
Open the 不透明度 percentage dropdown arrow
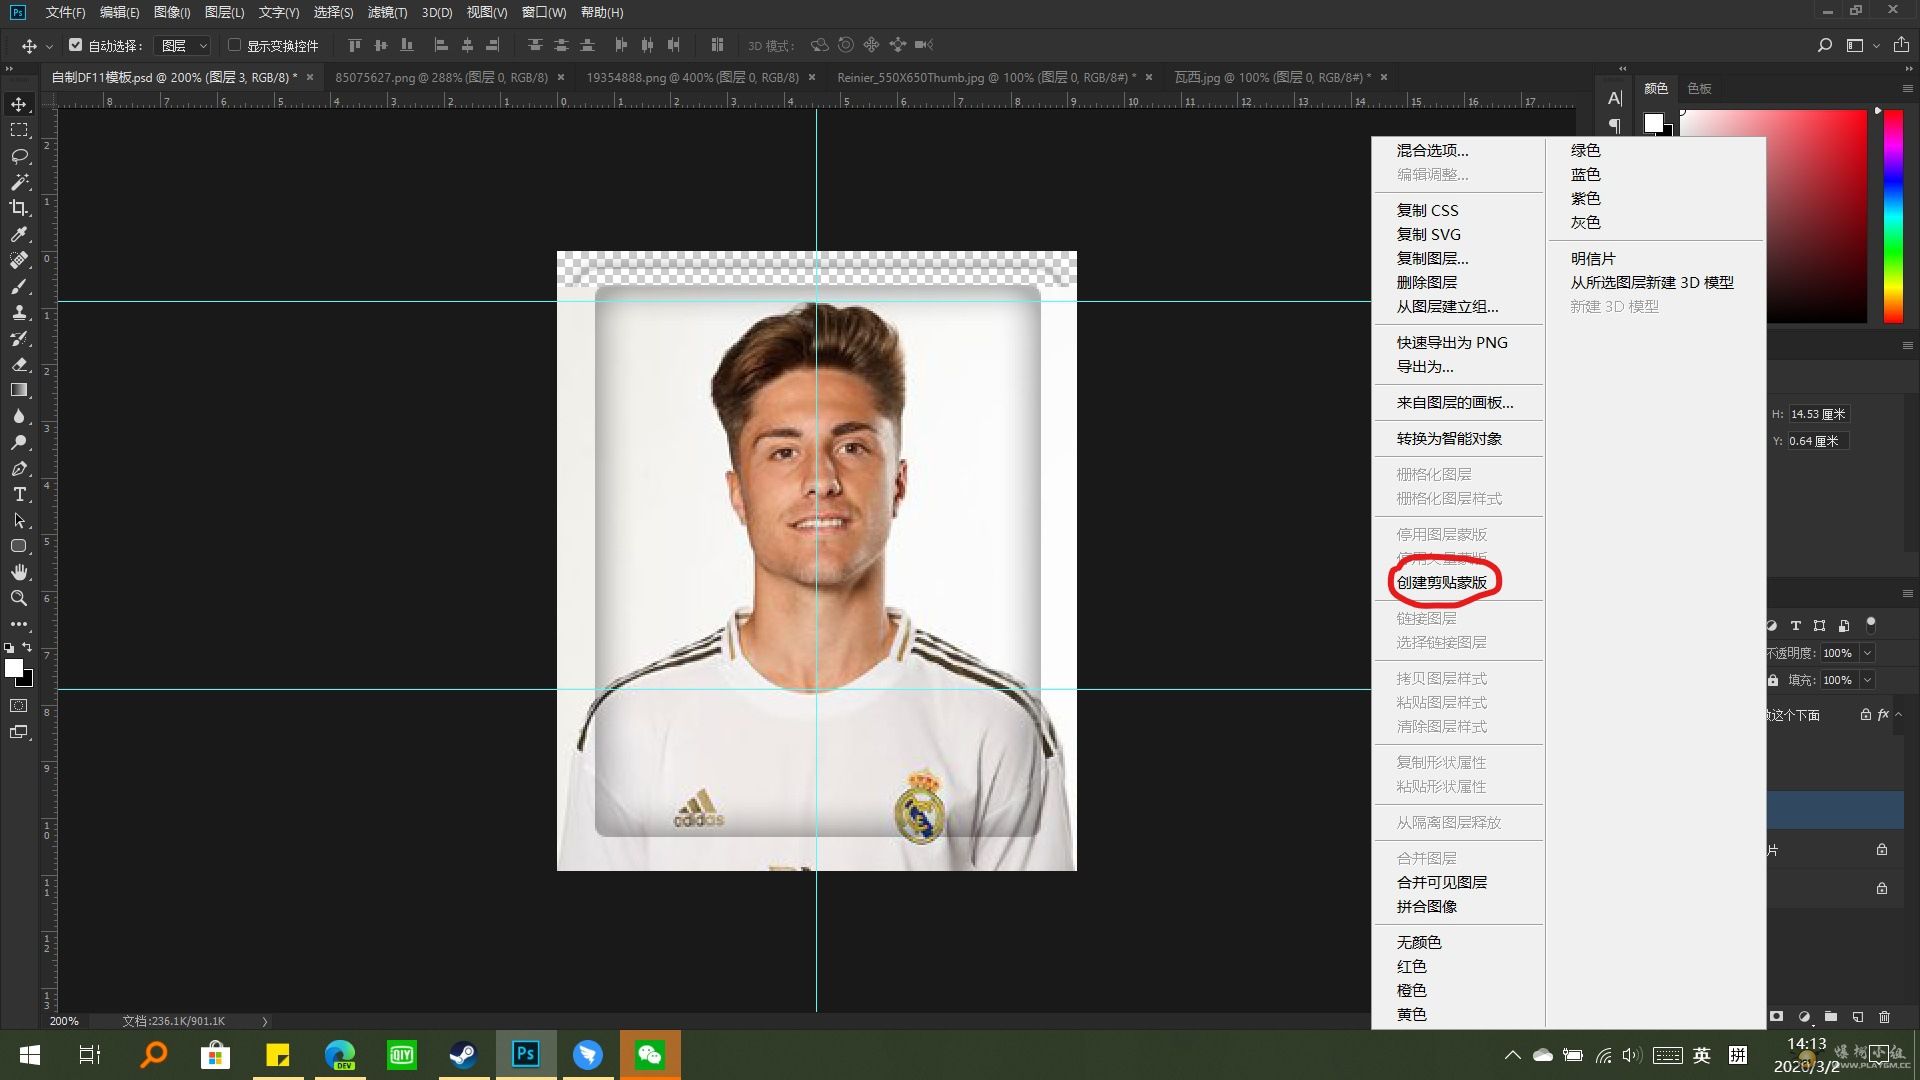[1867, 653]
